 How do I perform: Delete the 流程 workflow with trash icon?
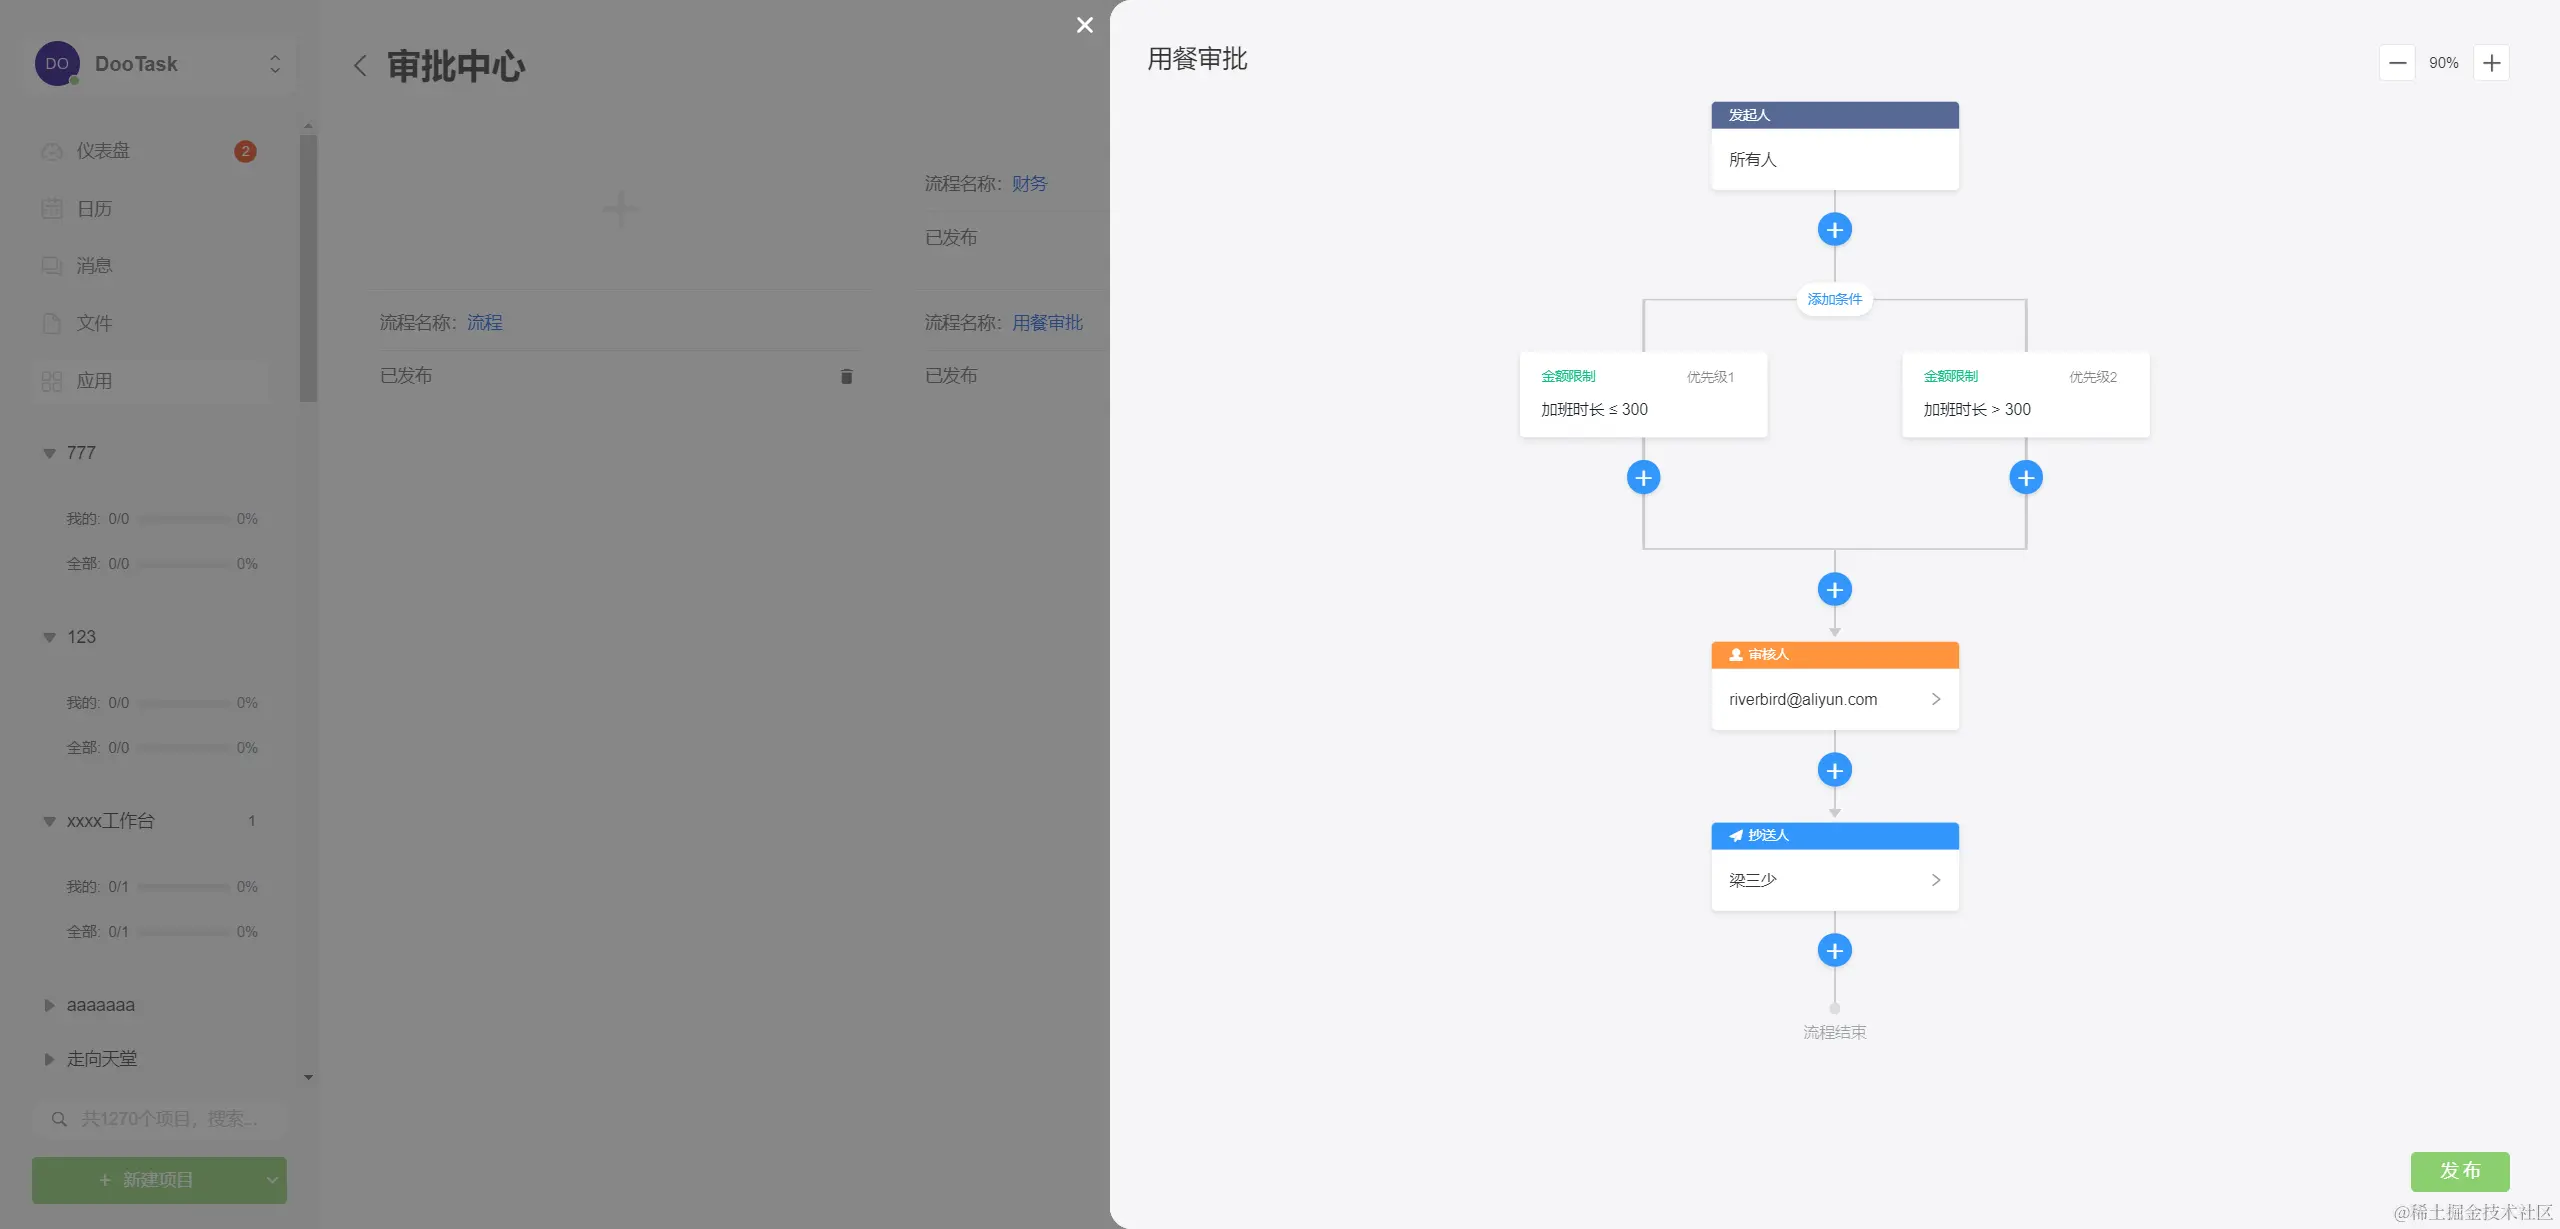pos(846,376)
